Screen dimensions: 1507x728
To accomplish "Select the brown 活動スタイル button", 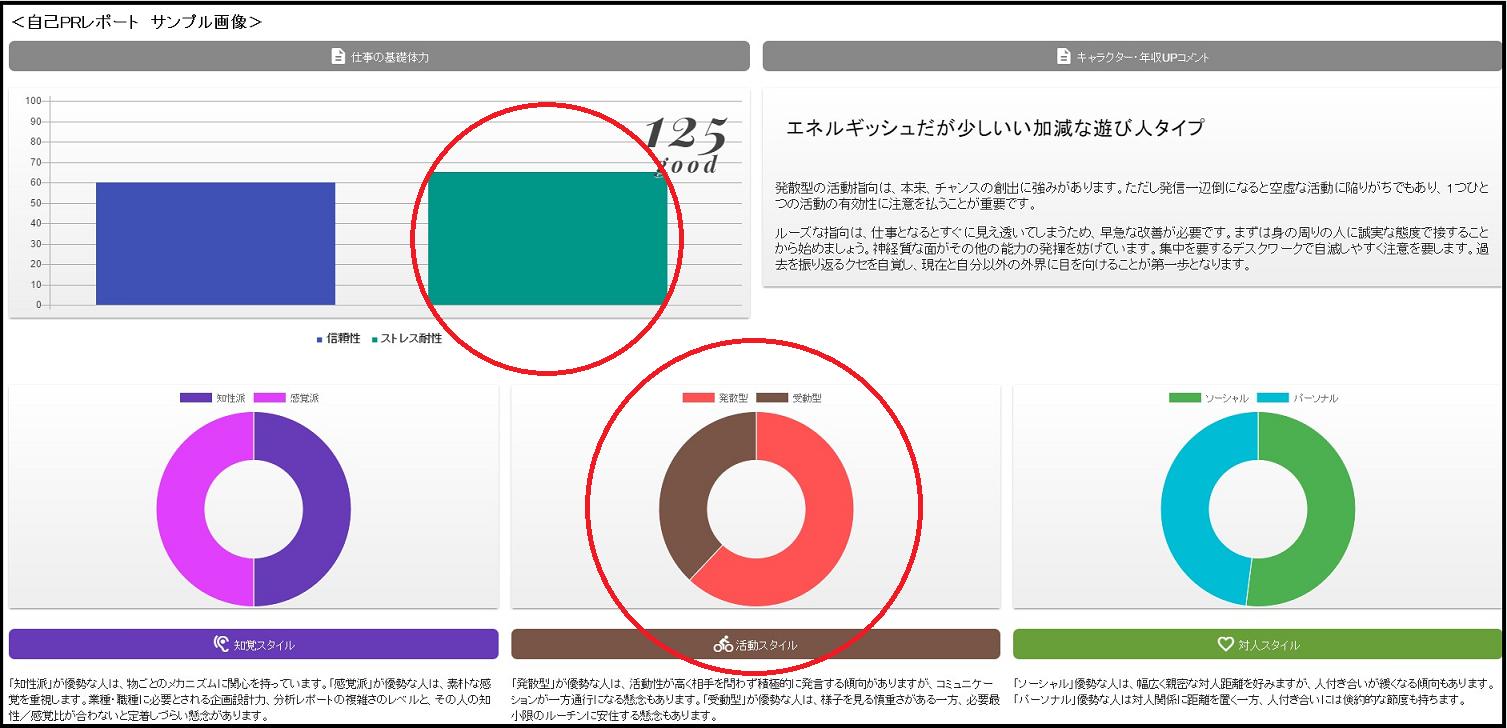I will [756, 644].
